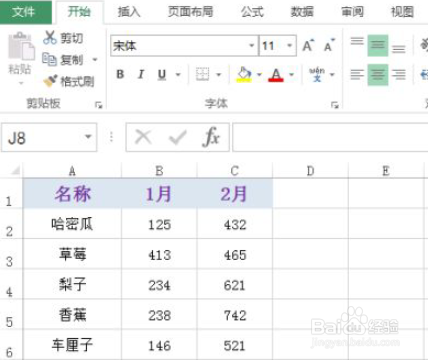428x360 pixels.
Task: Set middle vertical alignment
Action: tap(378, 45)
